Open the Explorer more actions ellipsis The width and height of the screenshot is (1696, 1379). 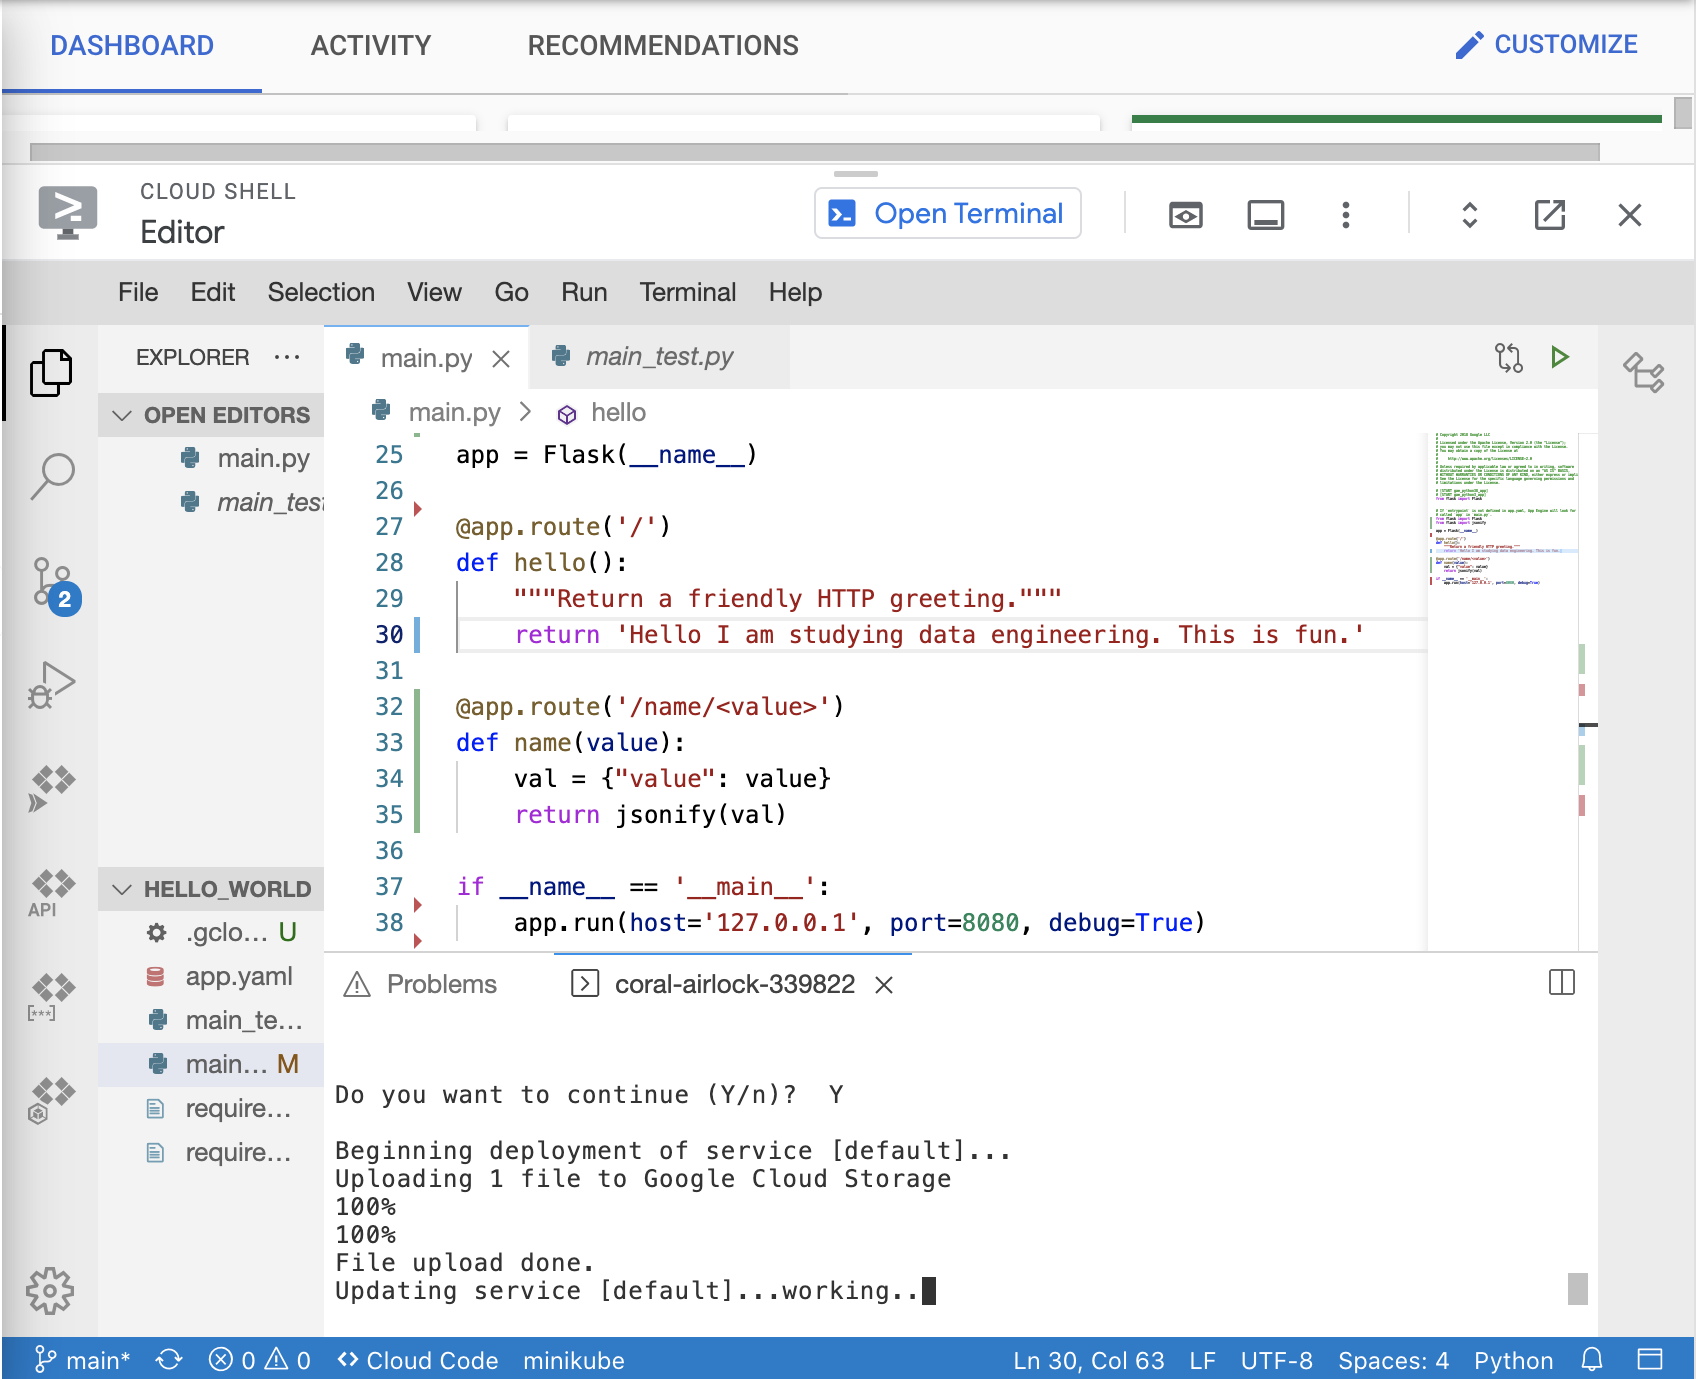pyautogui.click(x=287, y=357)
